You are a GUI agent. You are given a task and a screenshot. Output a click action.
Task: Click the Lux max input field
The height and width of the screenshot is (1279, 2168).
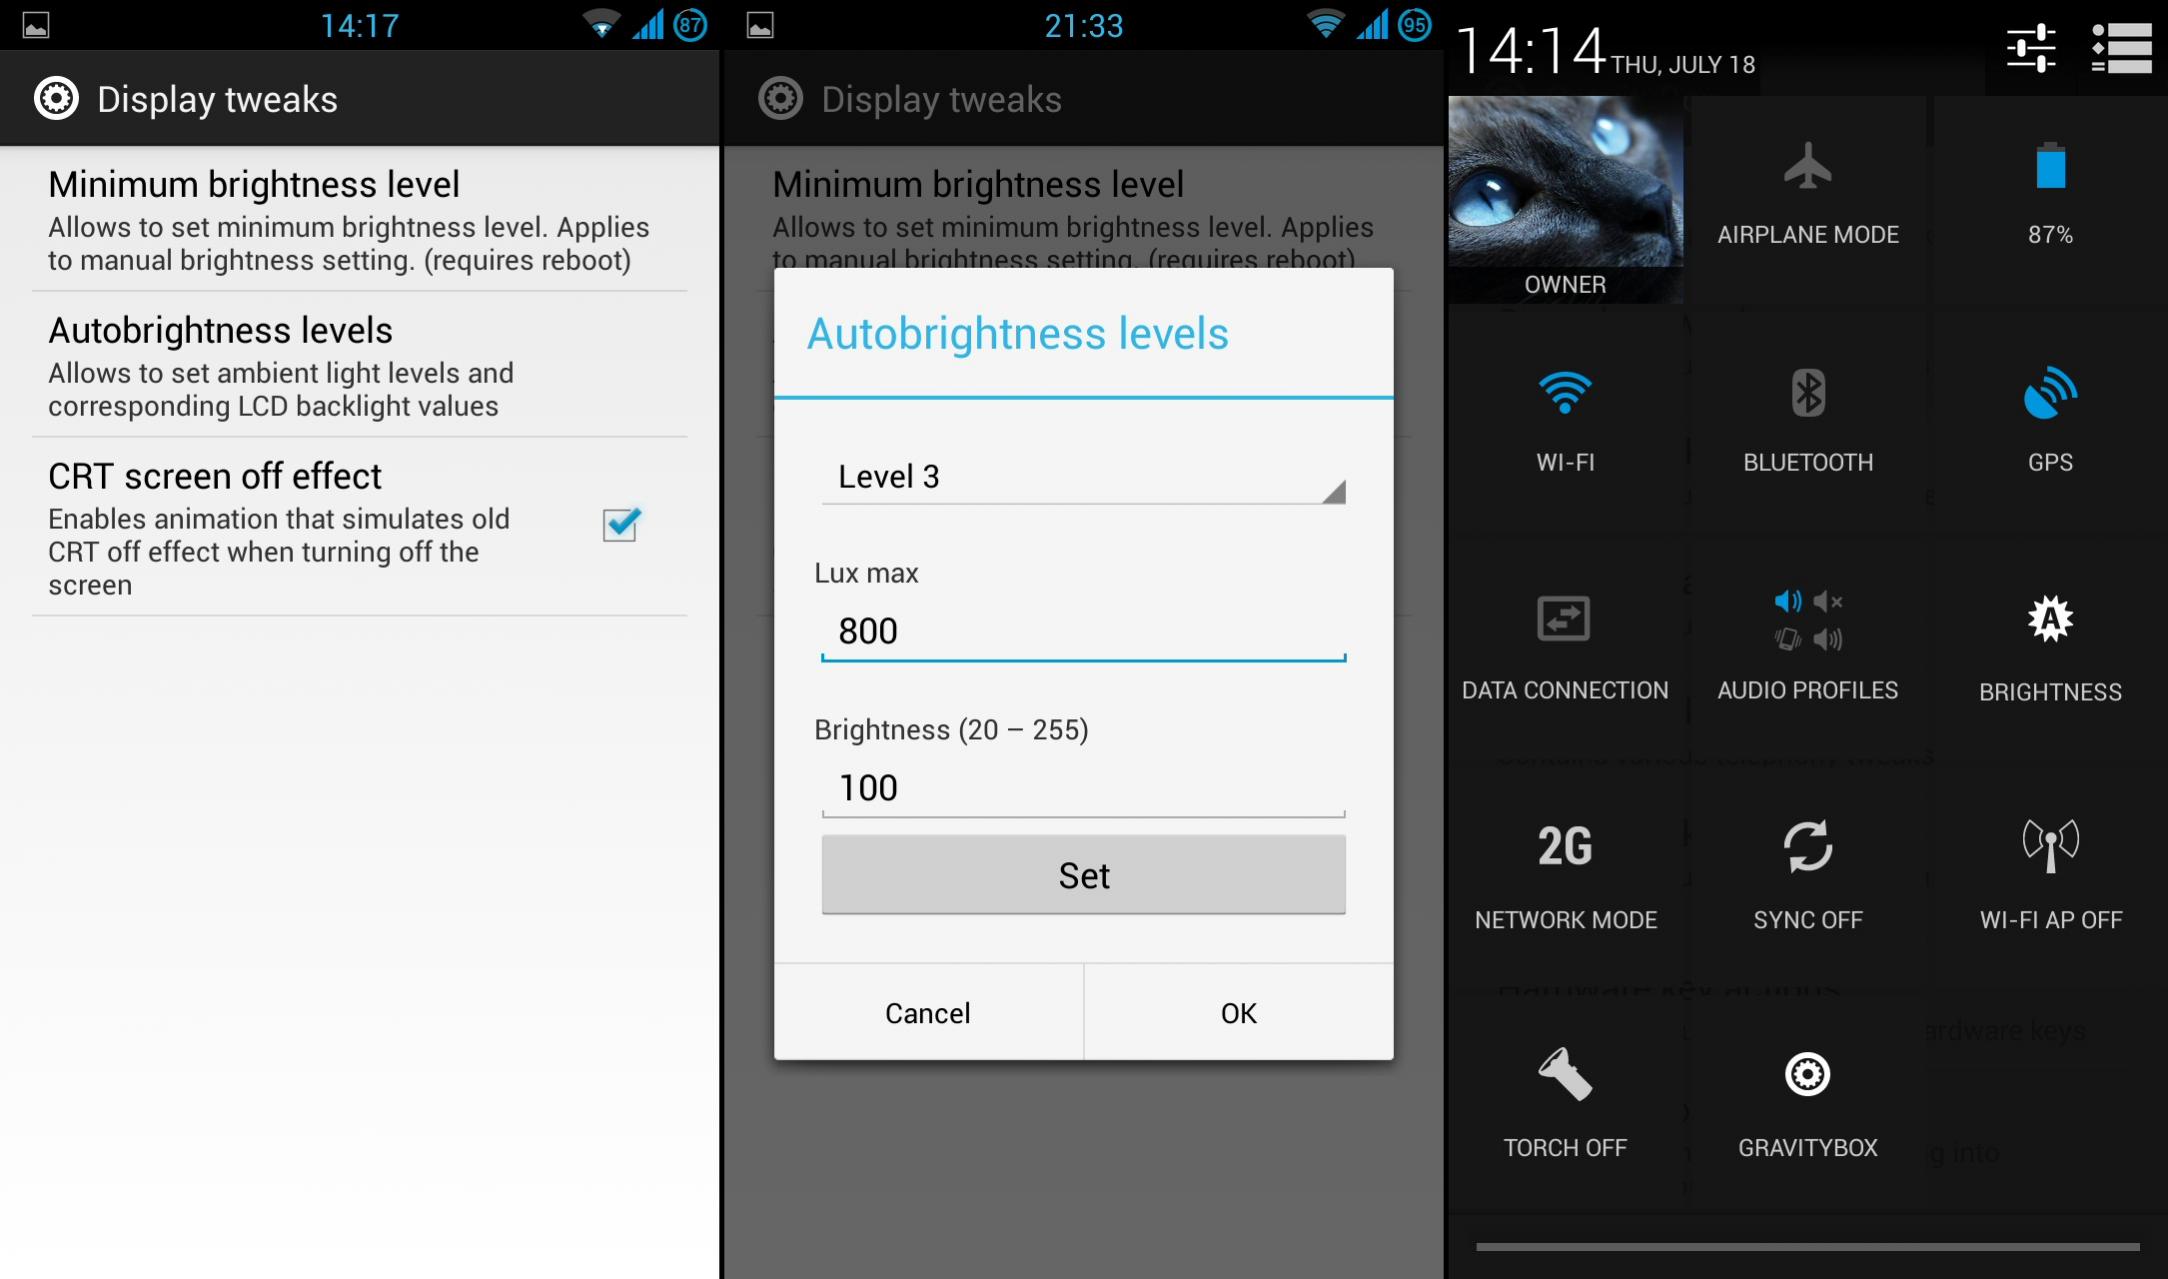1081,629
